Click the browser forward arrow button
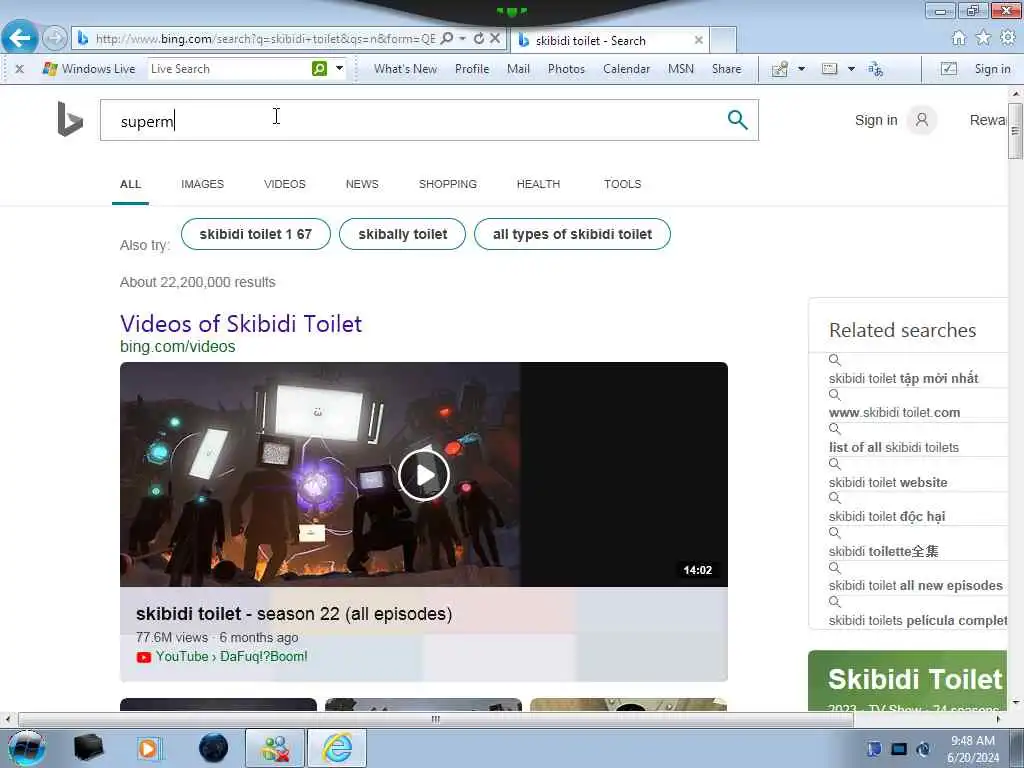 pos(55,38)
